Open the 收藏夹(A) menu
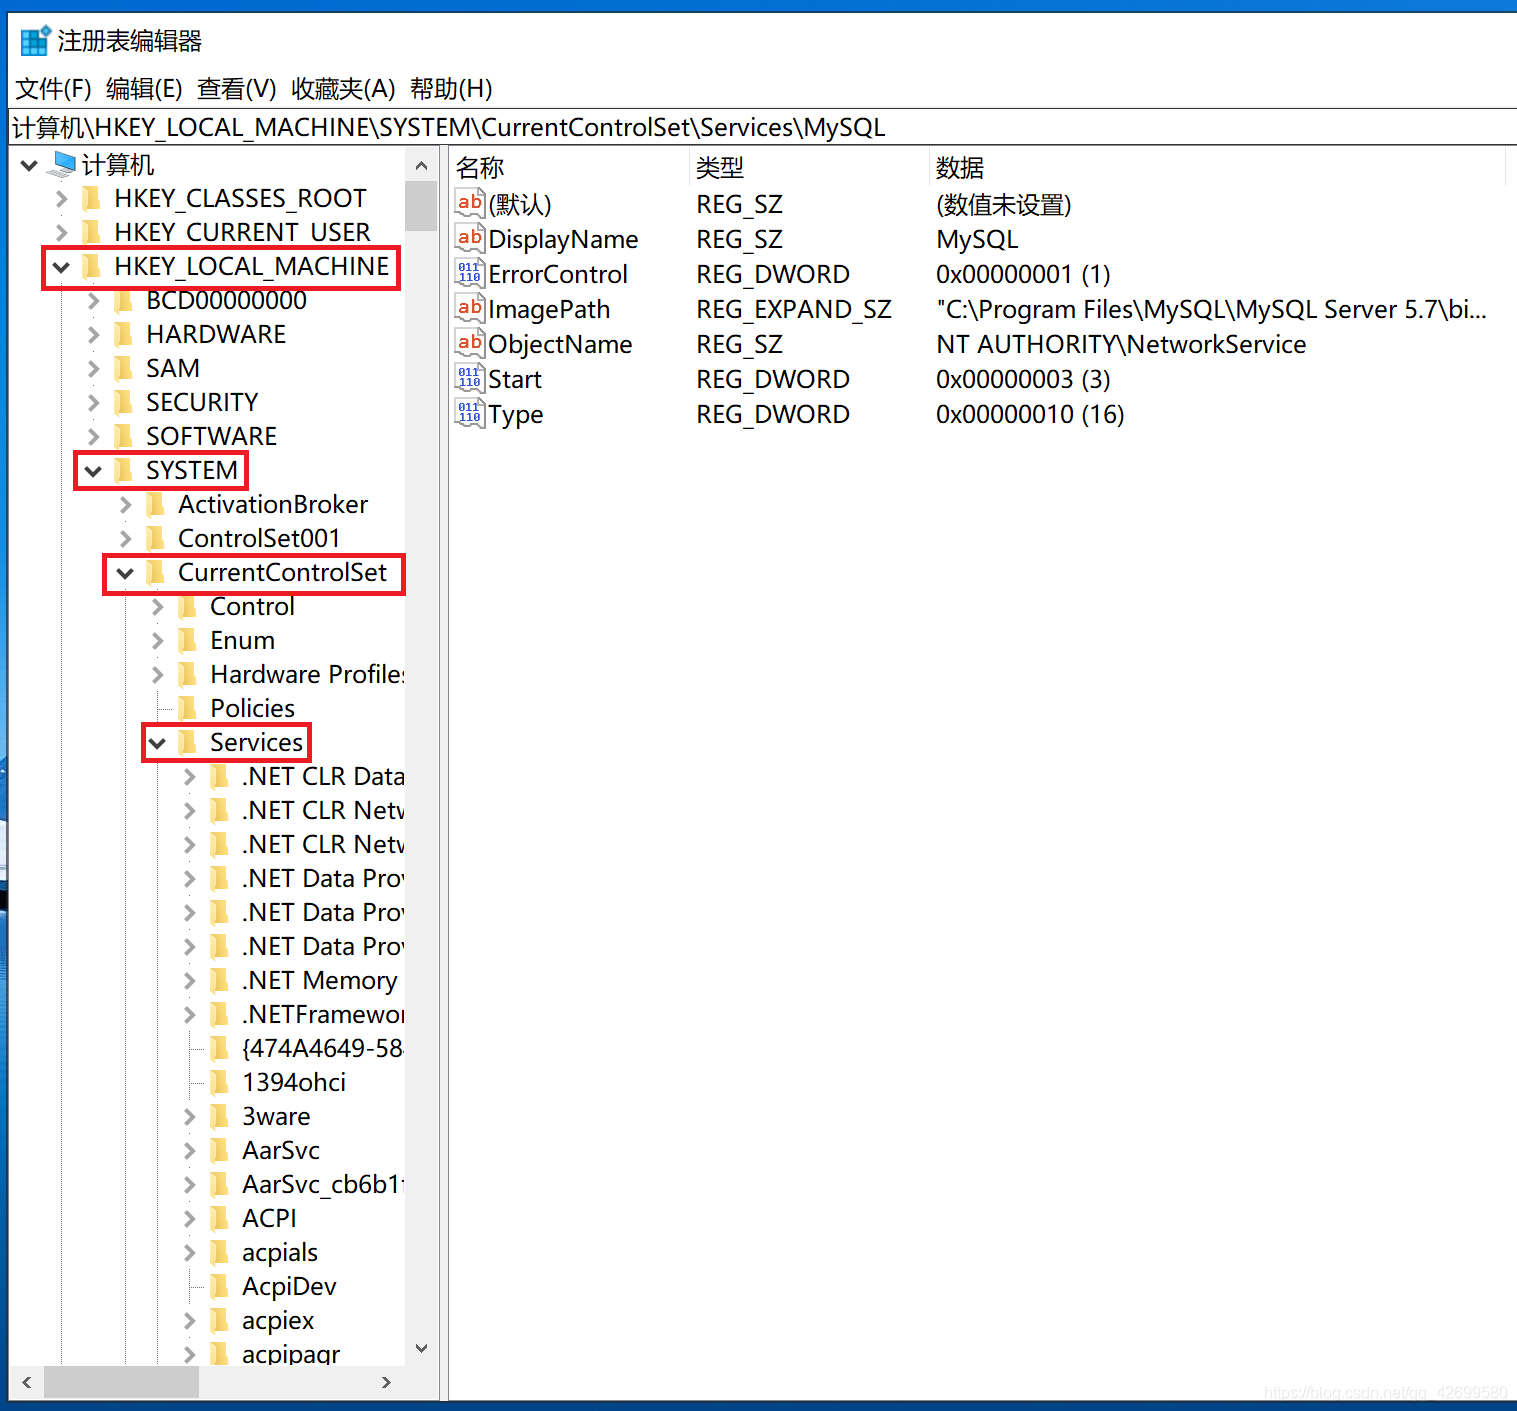The image size is (1517, 1411). pyautogui.click(x=343, y=89)
